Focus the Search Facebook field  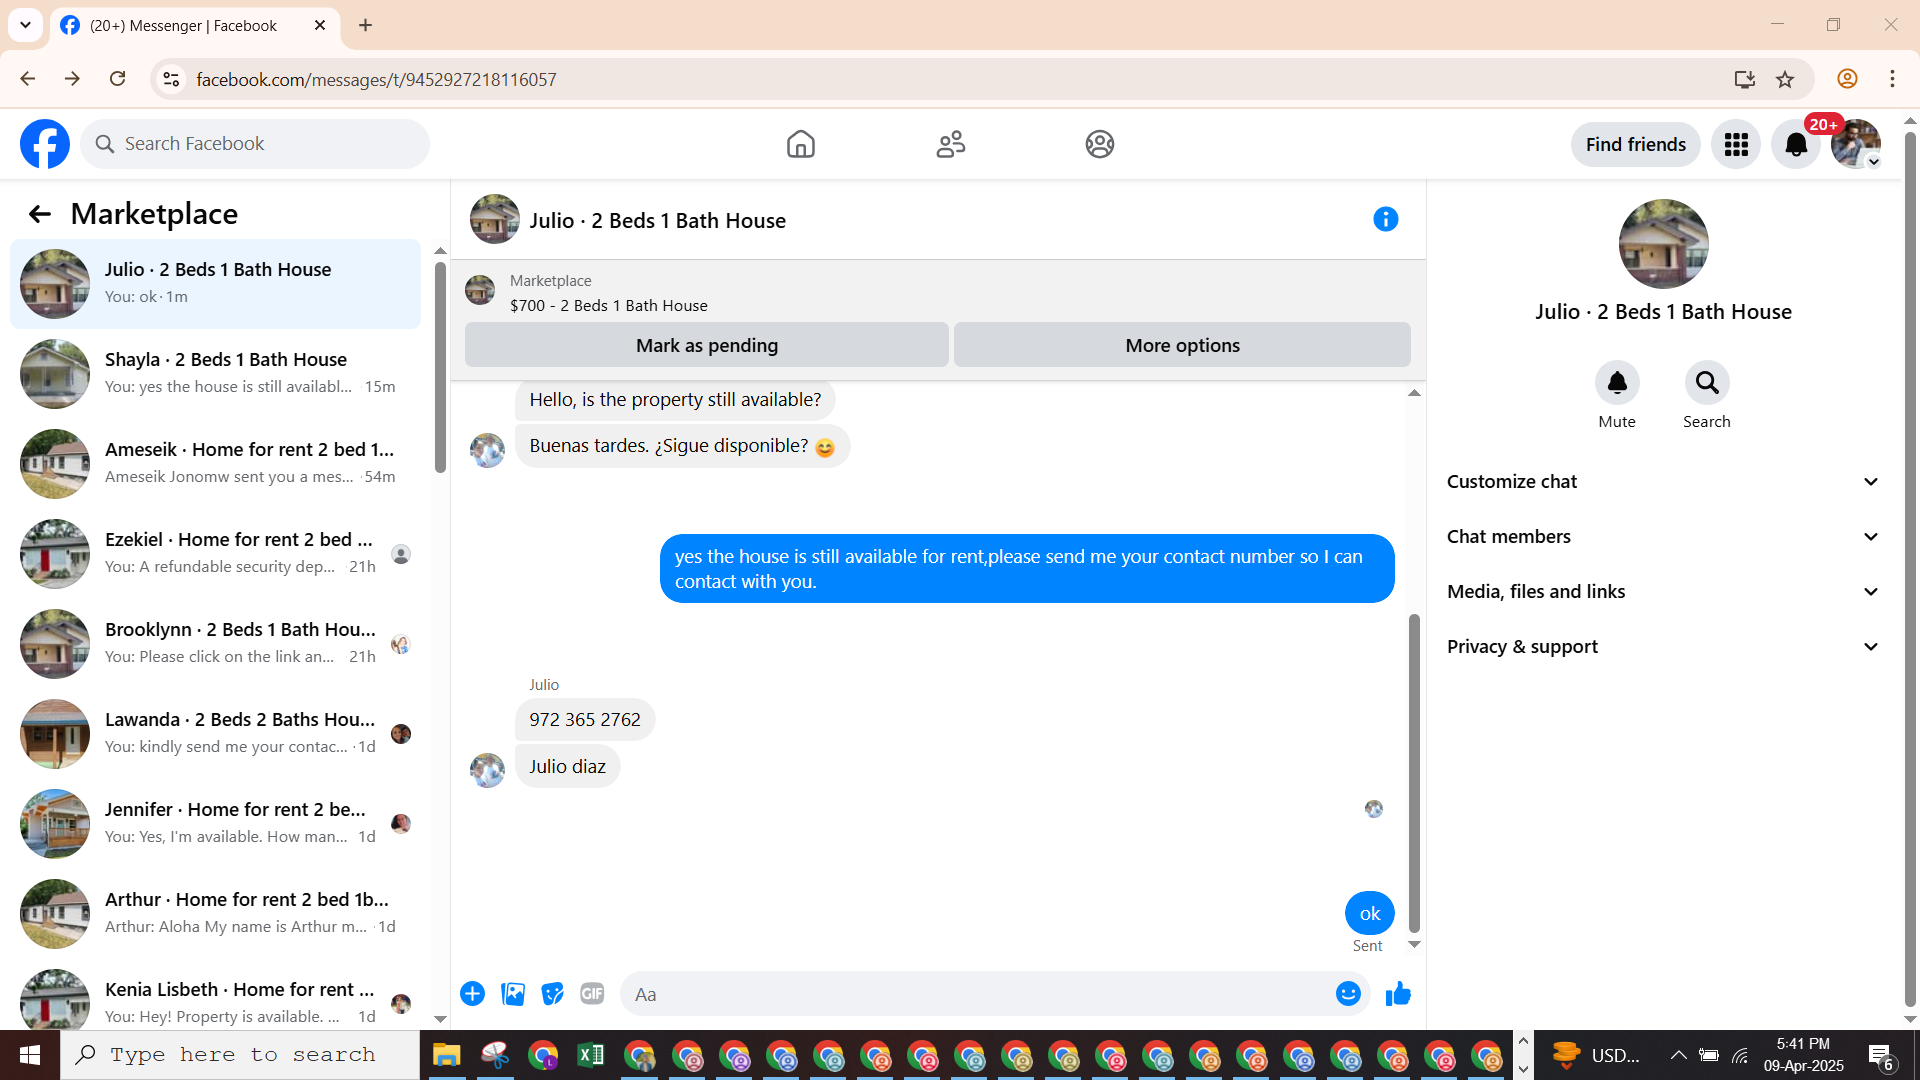tap(255, 144)
